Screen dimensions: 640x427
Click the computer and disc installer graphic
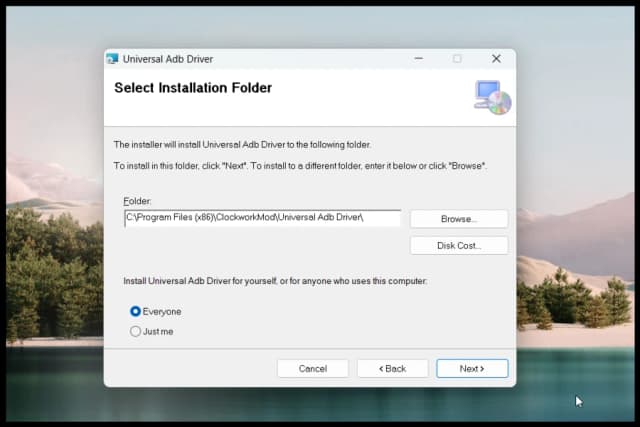(x=492, y=98)
